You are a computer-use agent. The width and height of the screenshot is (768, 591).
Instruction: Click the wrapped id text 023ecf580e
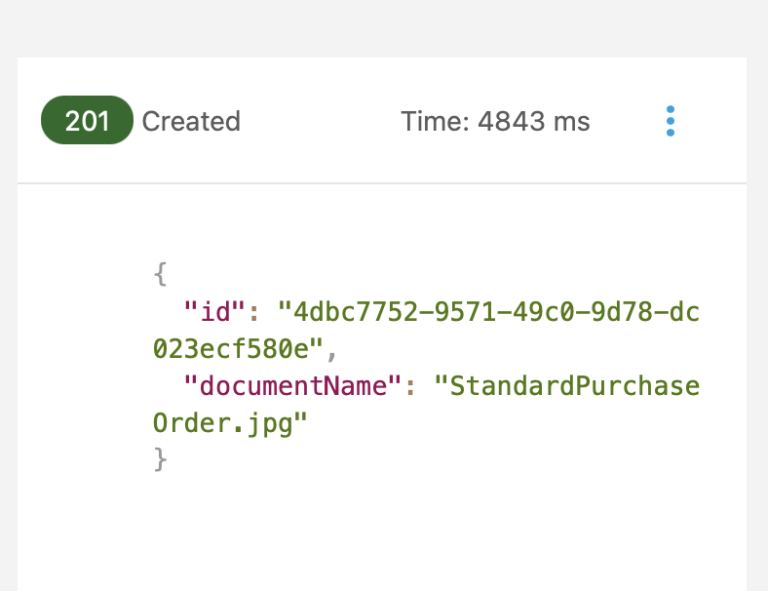coord(237,348)
